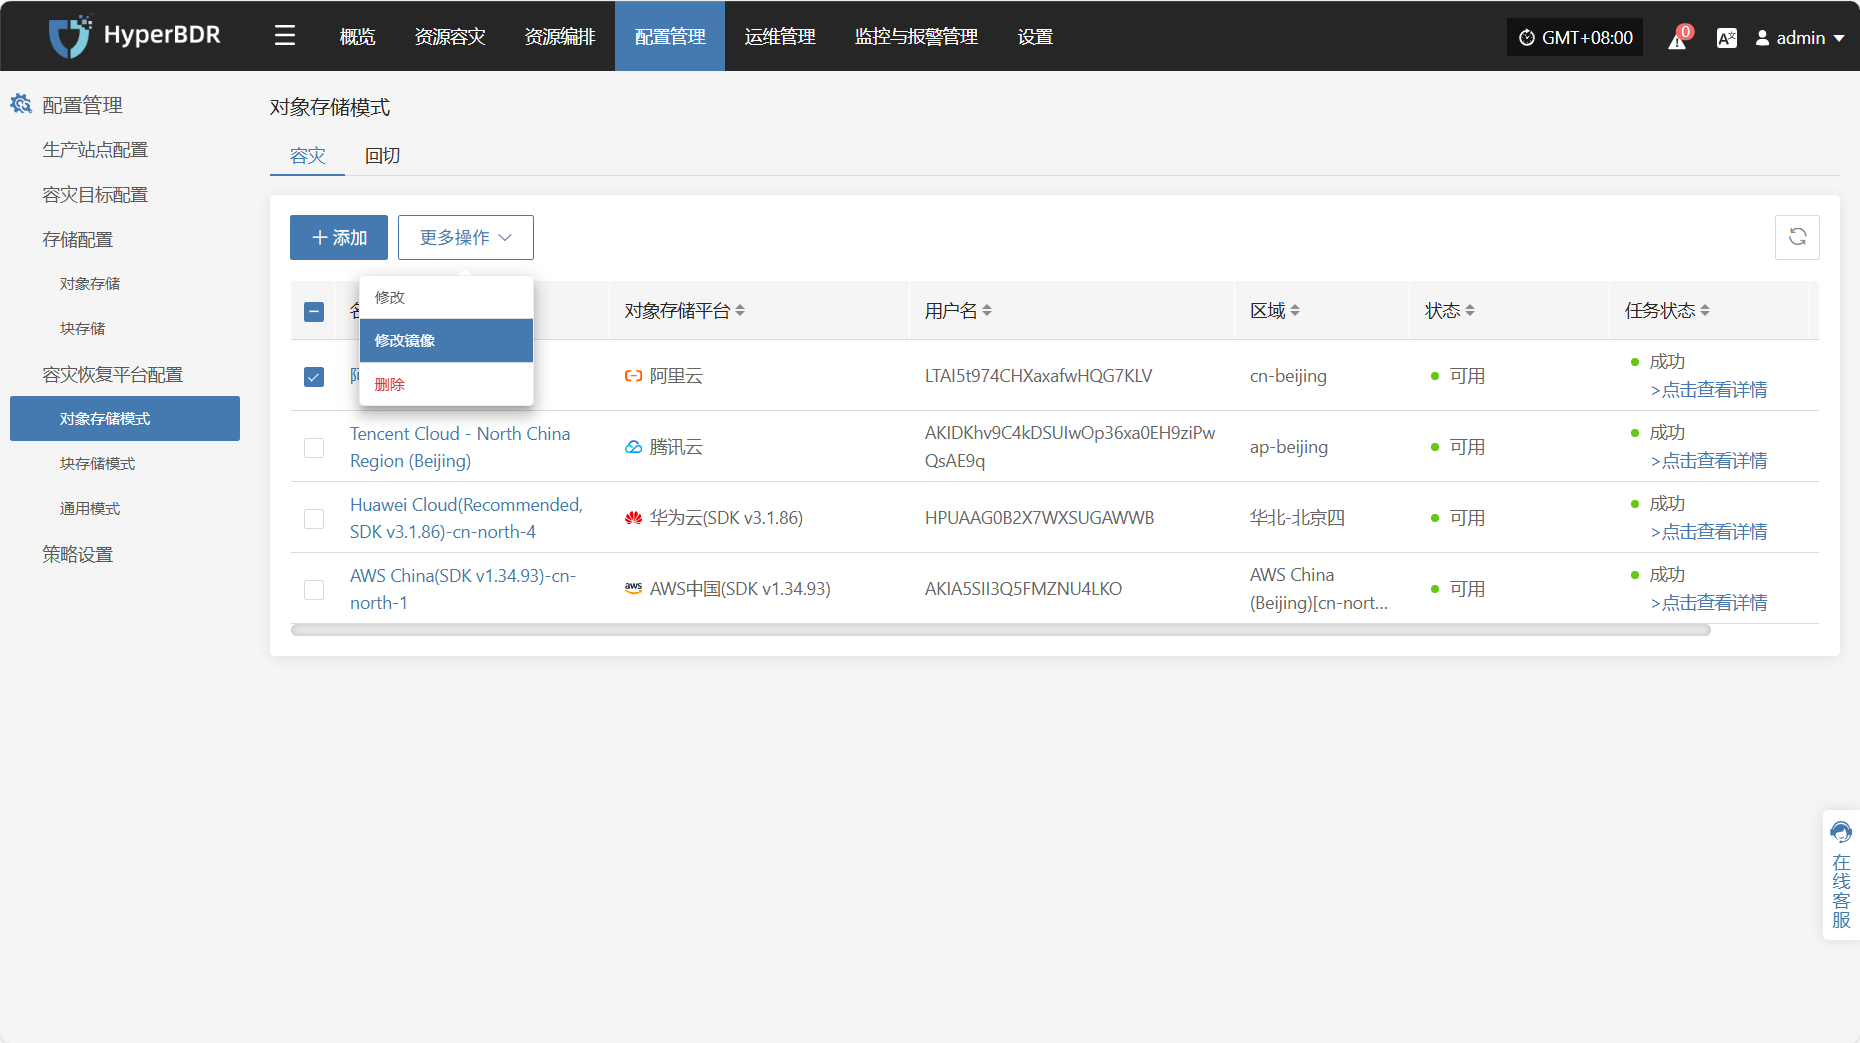1860x1043 pixels.
Task: Open the GMT+08:00 timezone selector
Action: (x=1575, y=38)
